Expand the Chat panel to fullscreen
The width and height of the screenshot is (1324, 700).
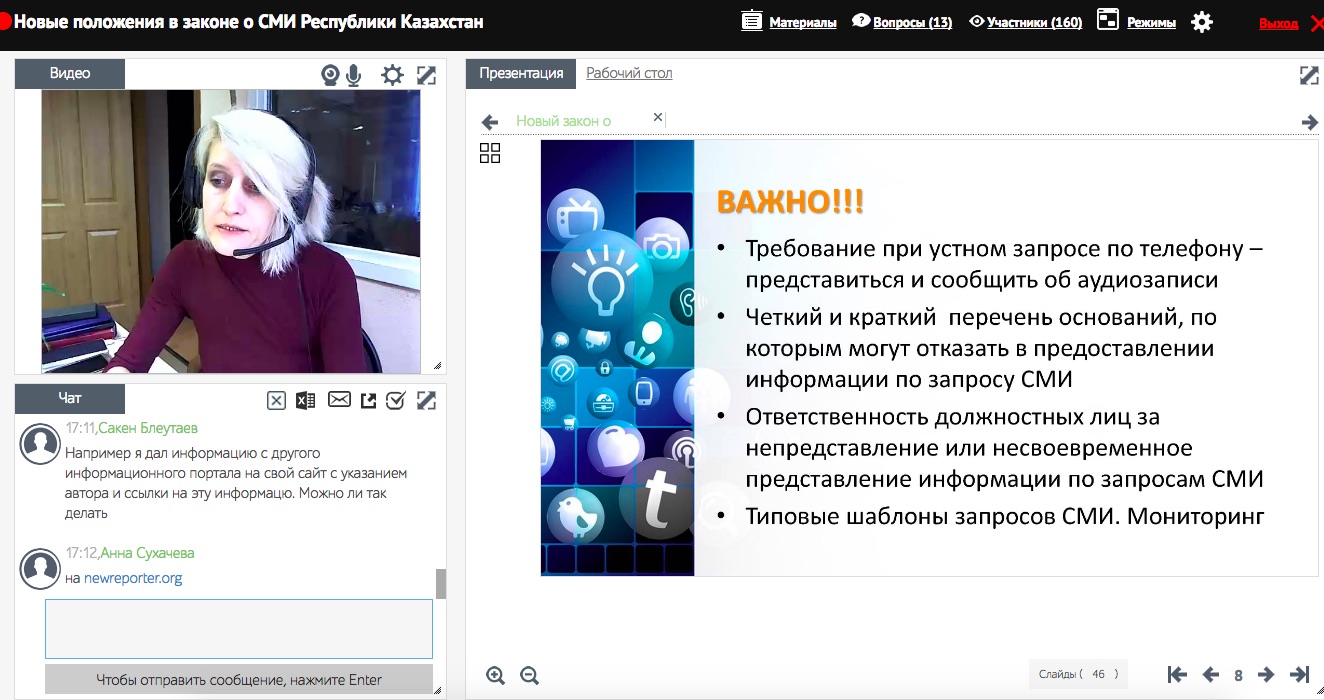[x=427, y=400]
